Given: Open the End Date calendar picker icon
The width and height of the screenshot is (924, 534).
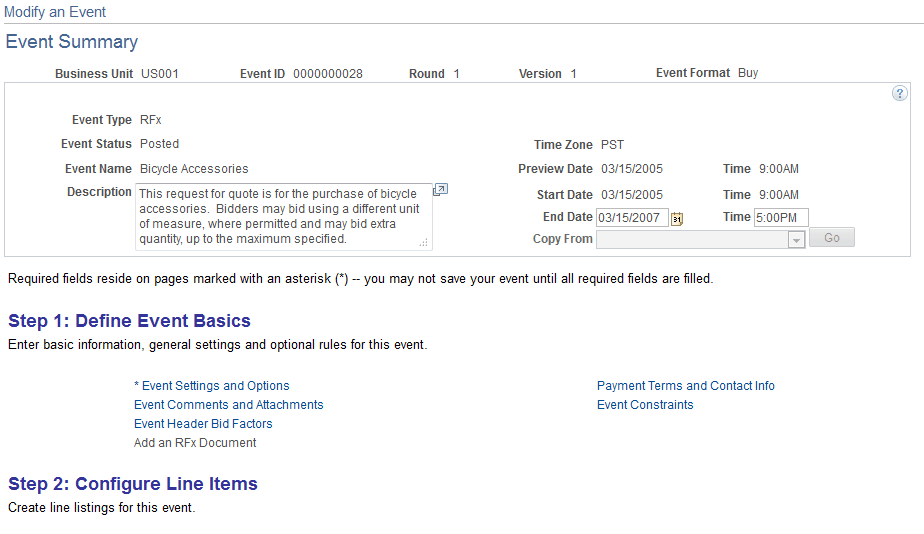Looking at the screenshot, I should 677,219.
